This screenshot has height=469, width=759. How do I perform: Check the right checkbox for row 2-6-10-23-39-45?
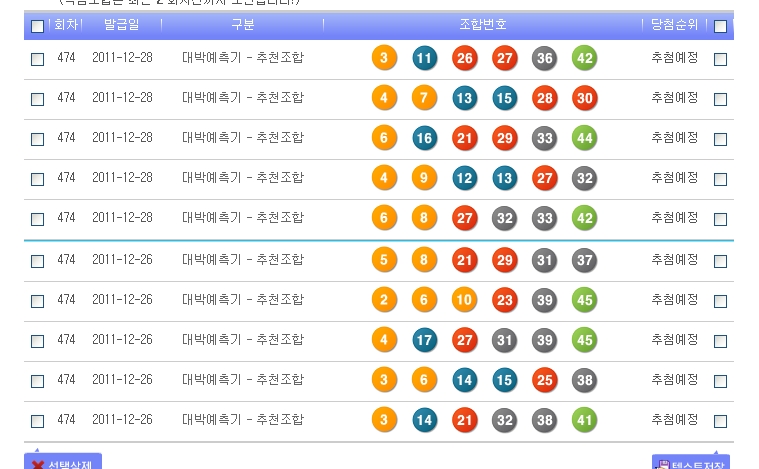720,301
